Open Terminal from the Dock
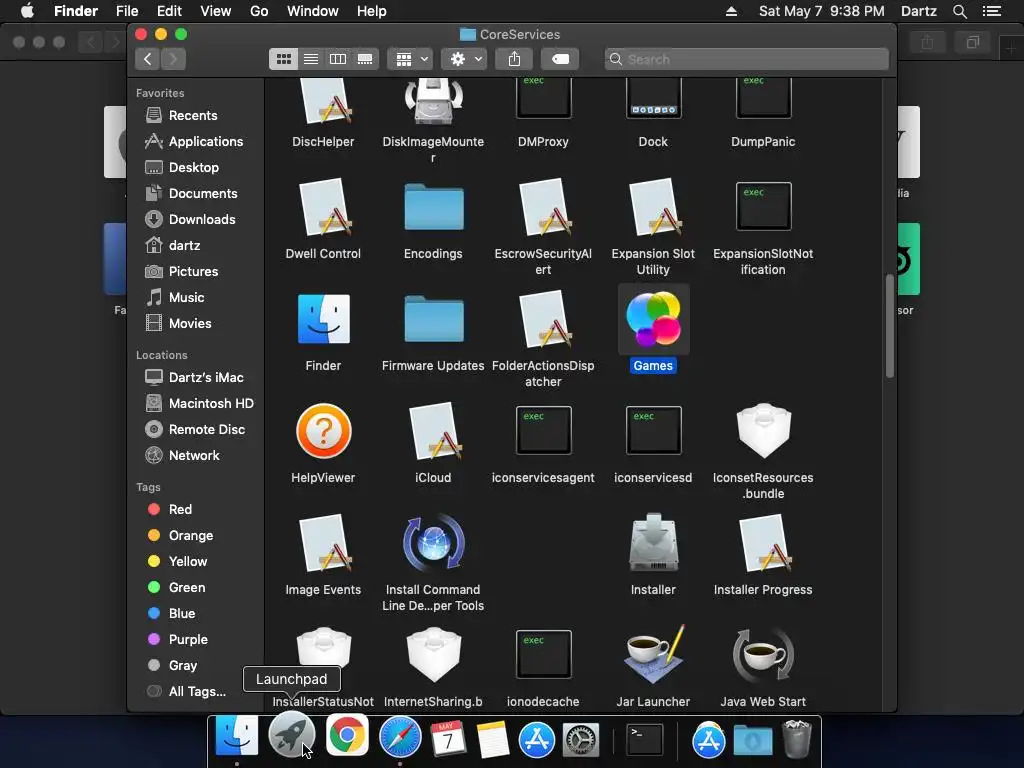 [x=645, y=739]
